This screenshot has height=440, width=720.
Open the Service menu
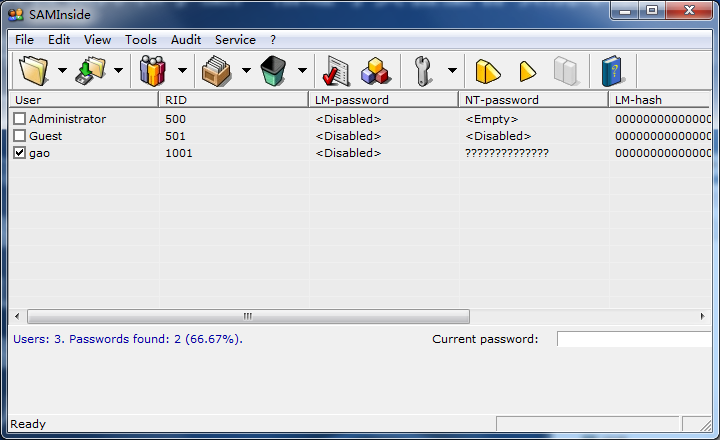pos(235,40)
